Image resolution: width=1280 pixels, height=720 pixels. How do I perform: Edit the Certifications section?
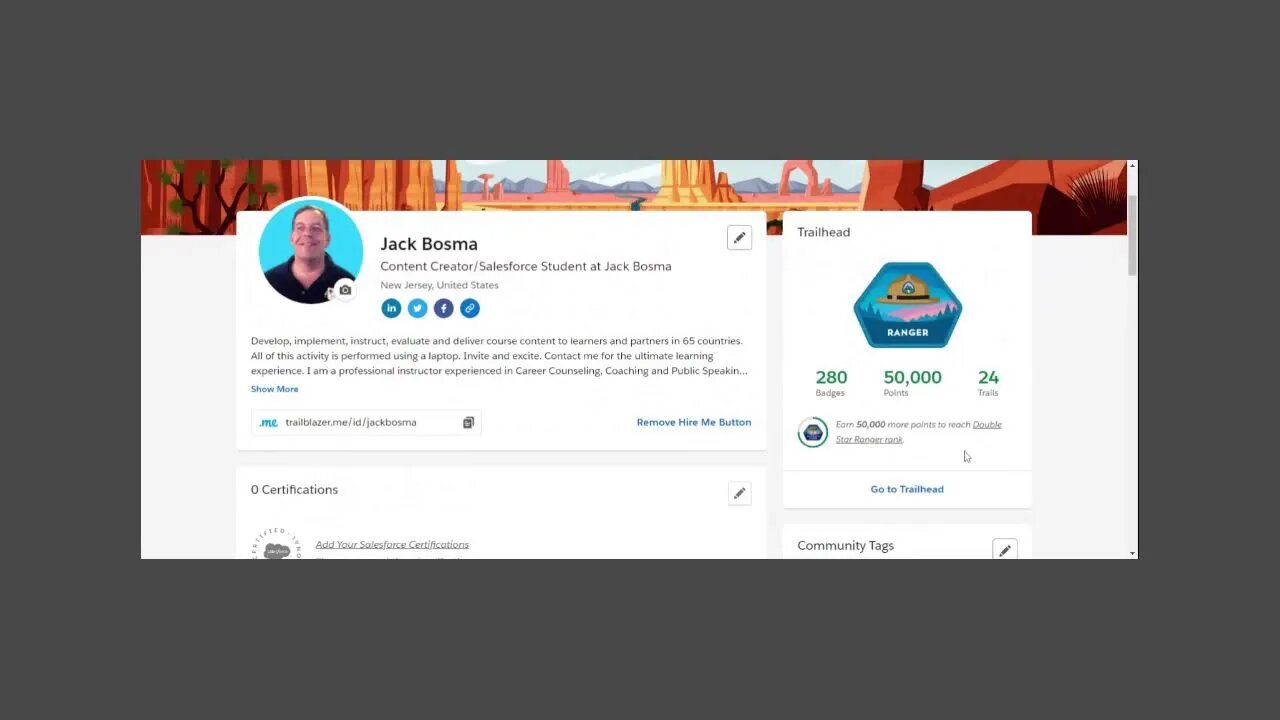(739, 493)
